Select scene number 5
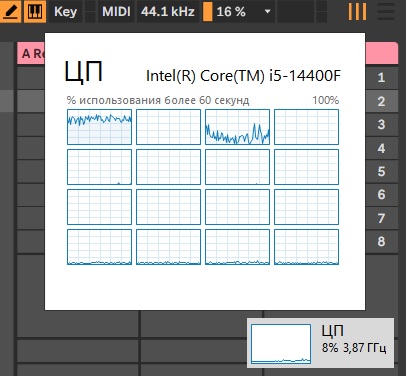 382,171
